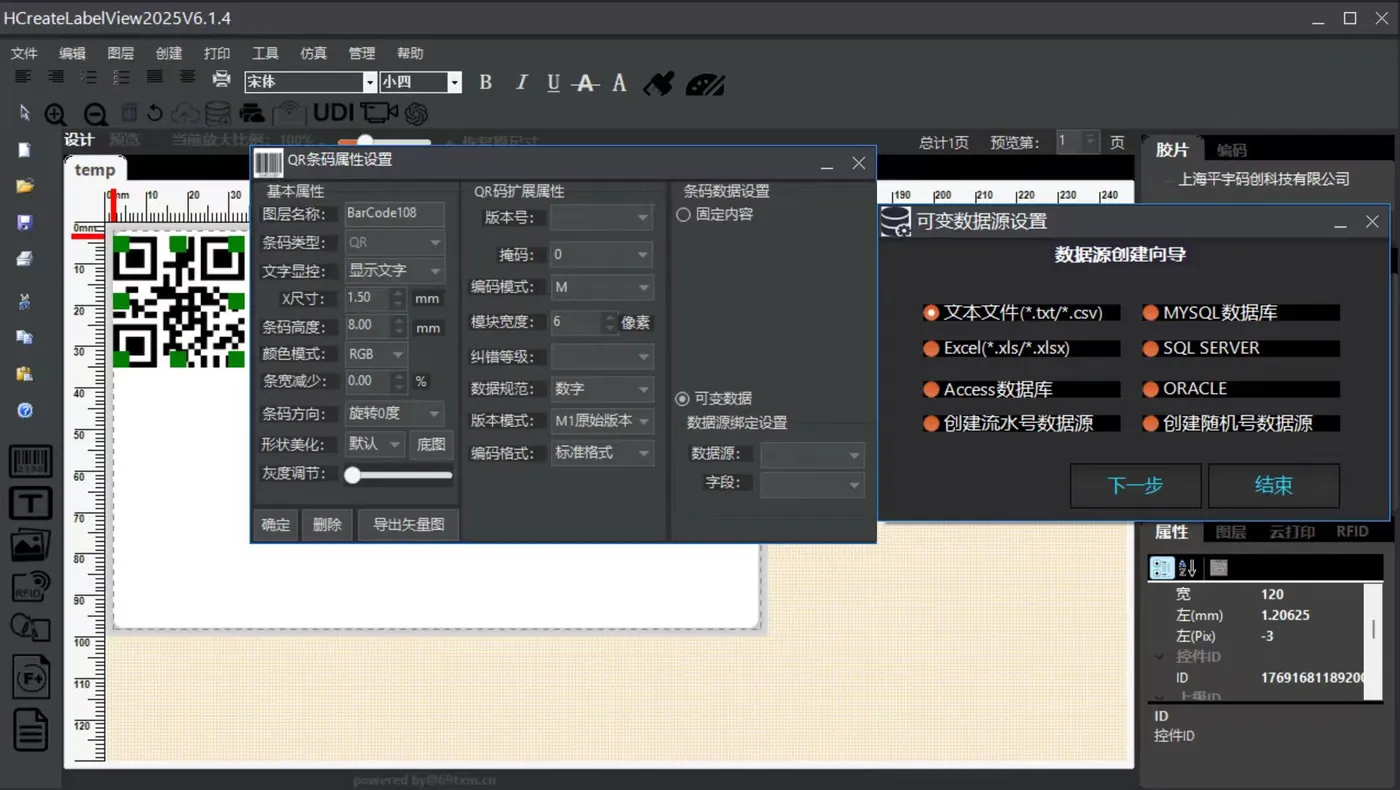Open the font name dropdown
The image size is (1400, 790).
pyautogui.click(x=370, y=83)
